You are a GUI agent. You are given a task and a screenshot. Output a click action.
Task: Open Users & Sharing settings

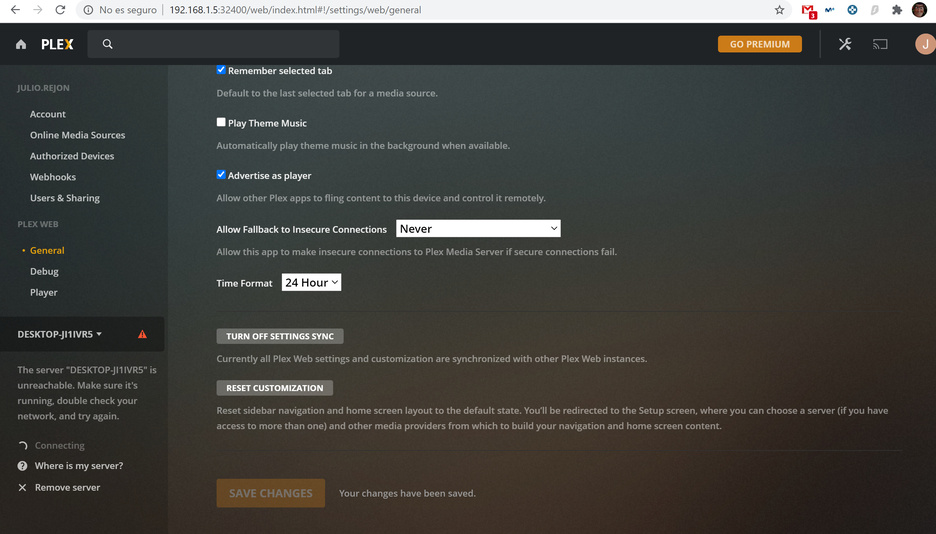[x=65, y=197]
